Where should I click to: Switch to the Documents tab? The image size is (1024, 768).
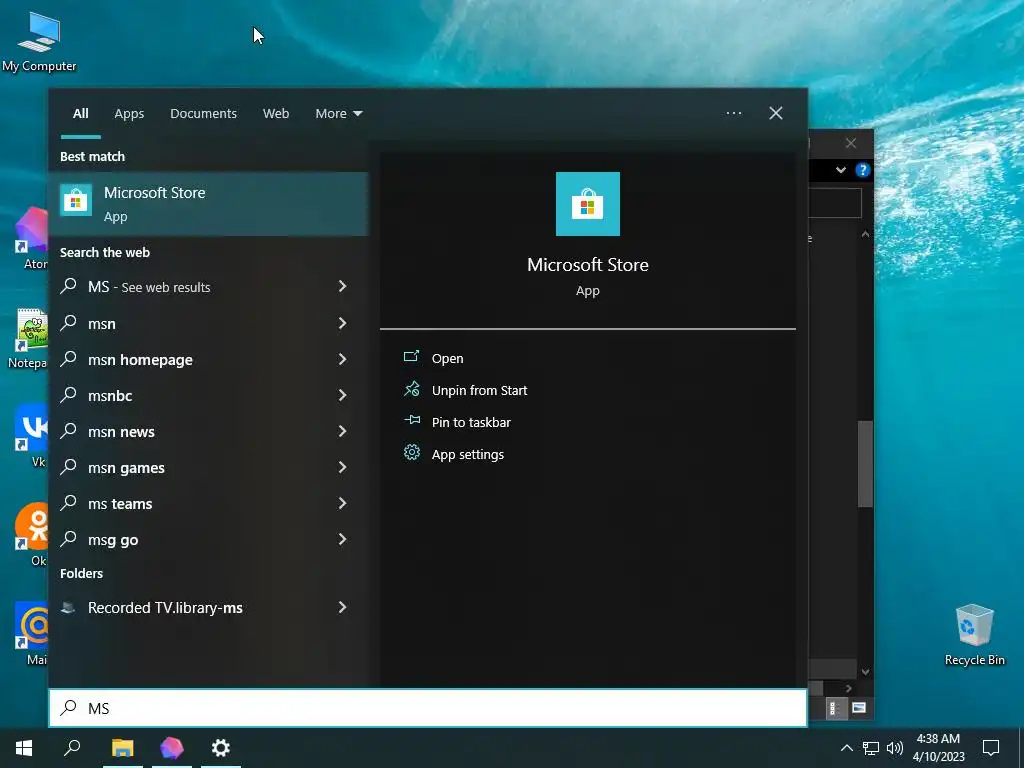203,114
